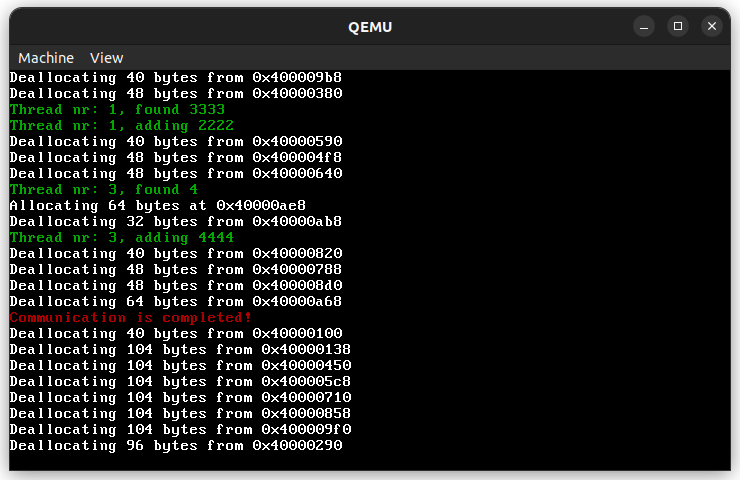740x480 pixels.
Task: Click line 'Deallocating 104 bytes from 0x40000450'
Action: (x=180, y=366)
